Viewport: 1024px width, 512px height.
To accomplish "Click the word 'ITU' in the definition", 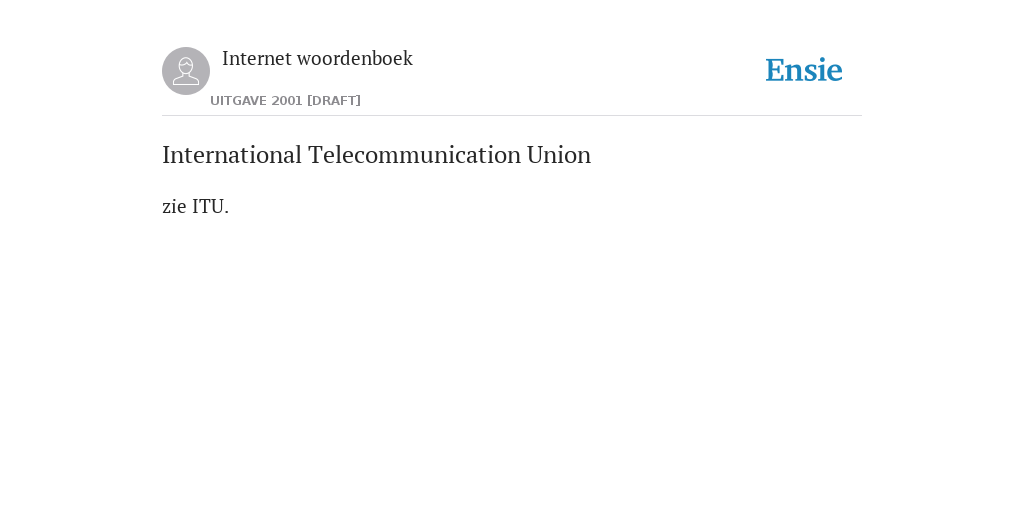I will coord(208,206).
